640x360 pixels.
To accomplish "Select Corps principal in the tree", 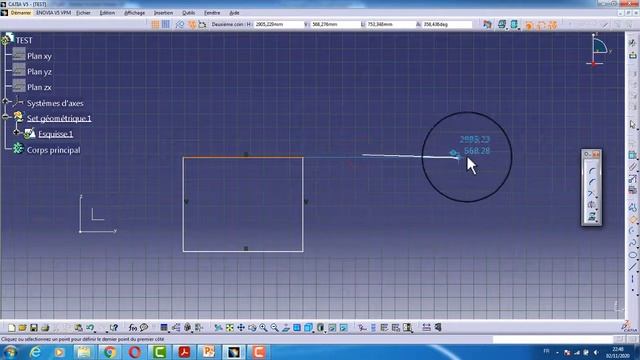I will (x=53, y=150).
